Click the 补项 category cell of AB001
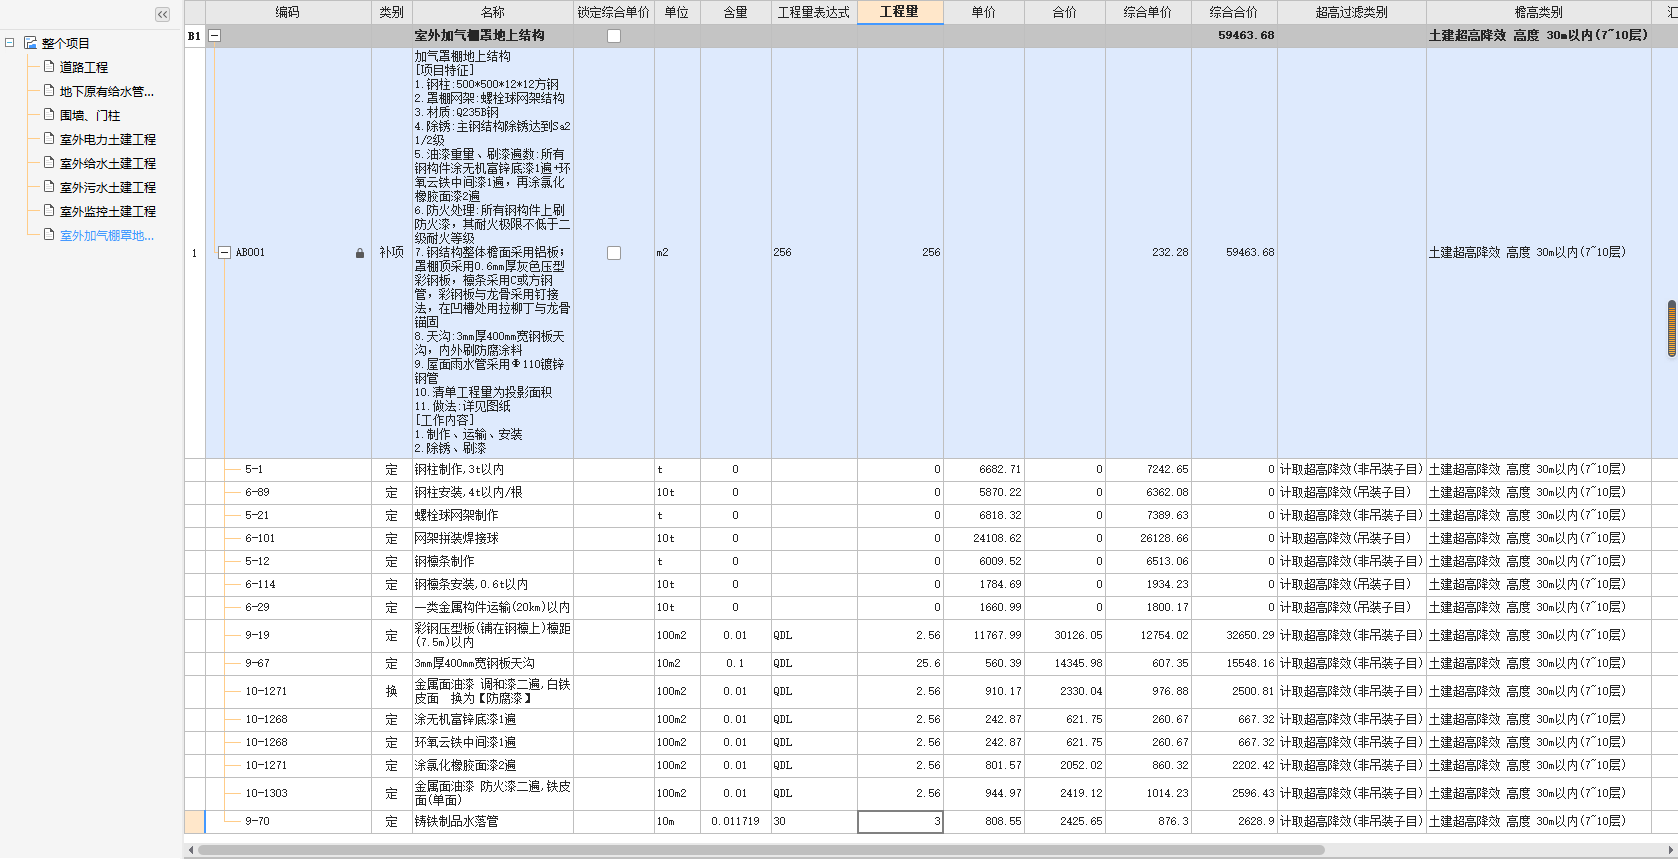1678x859 pixels. coord(392,252)
